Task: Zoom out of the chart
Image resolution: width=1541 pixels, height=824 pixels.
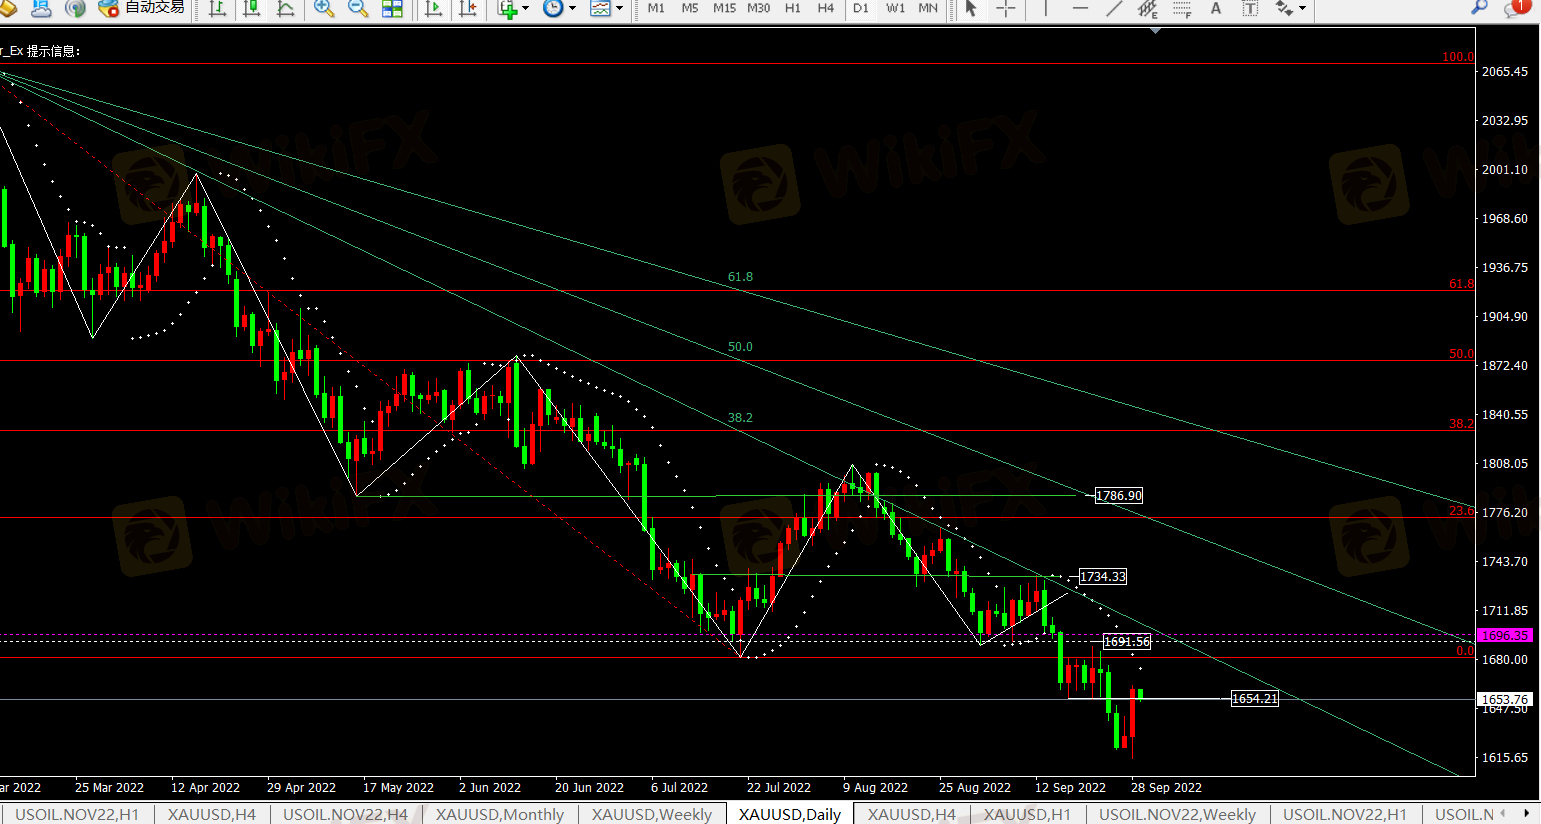Action: coord(357,8)
